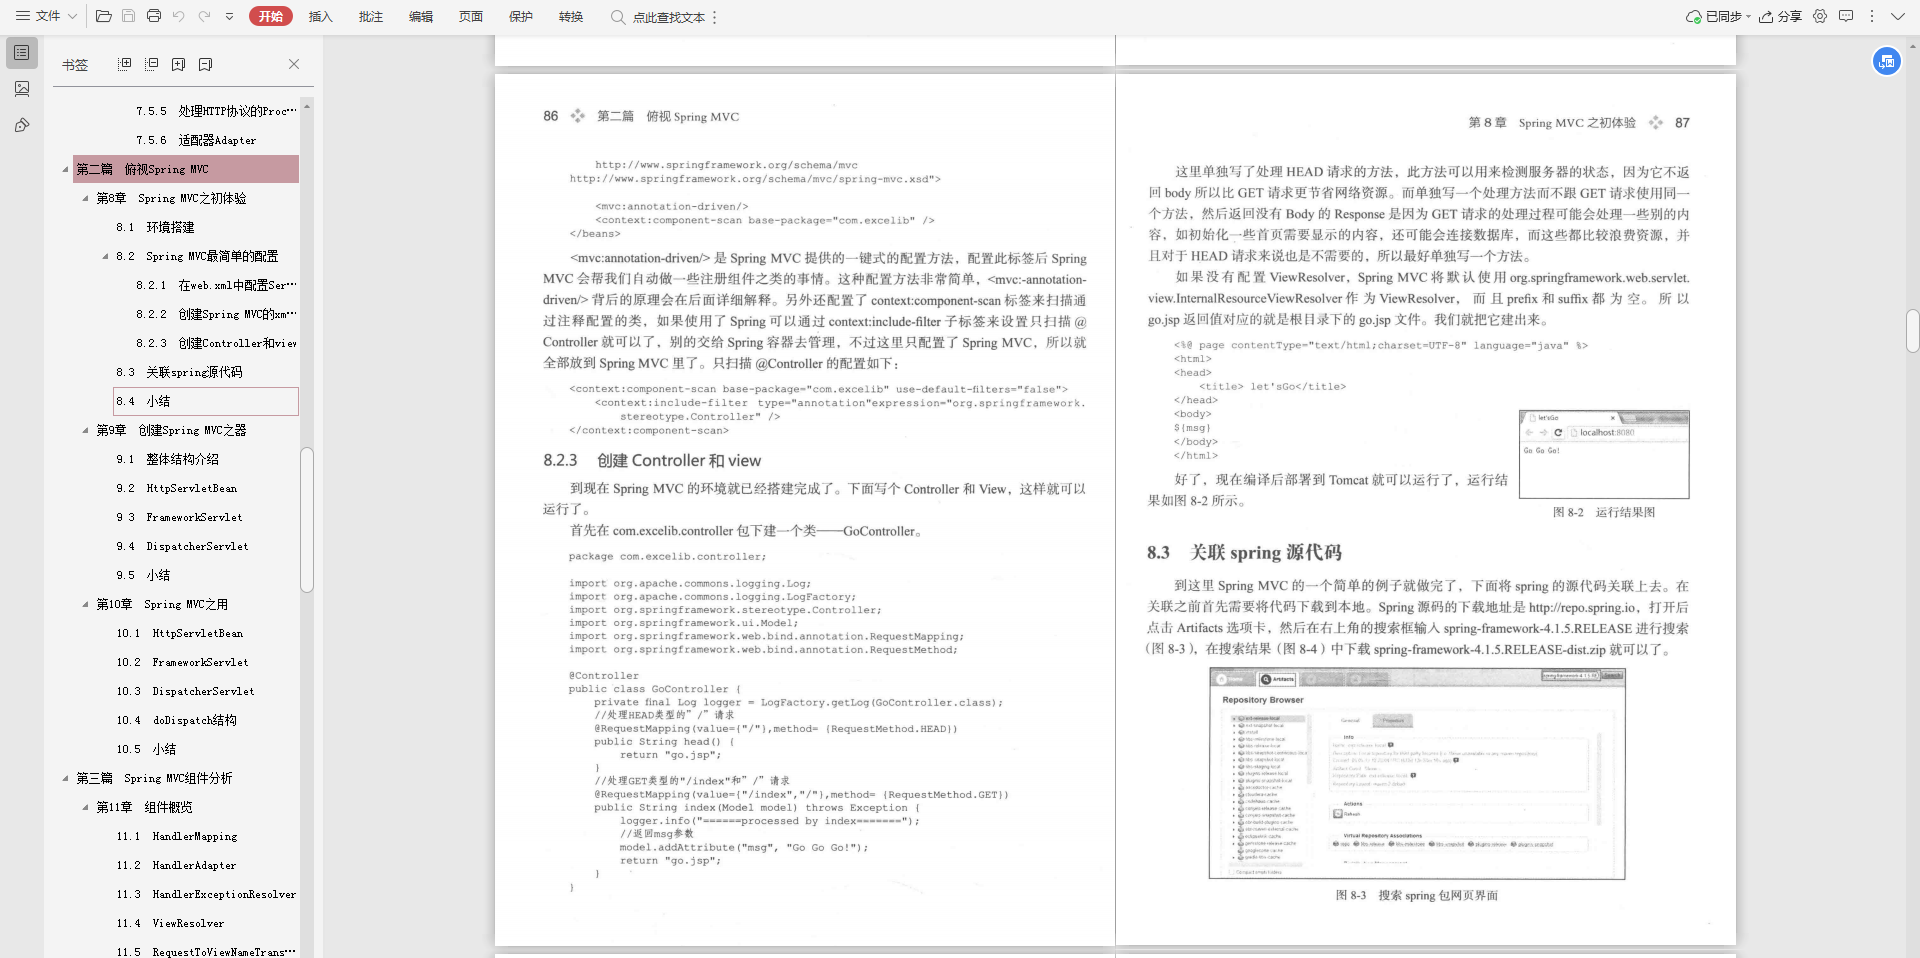Click the save (floppy disk) icon
The width and height of the screenshot is (1920, 958).
(x=128, y=16)
